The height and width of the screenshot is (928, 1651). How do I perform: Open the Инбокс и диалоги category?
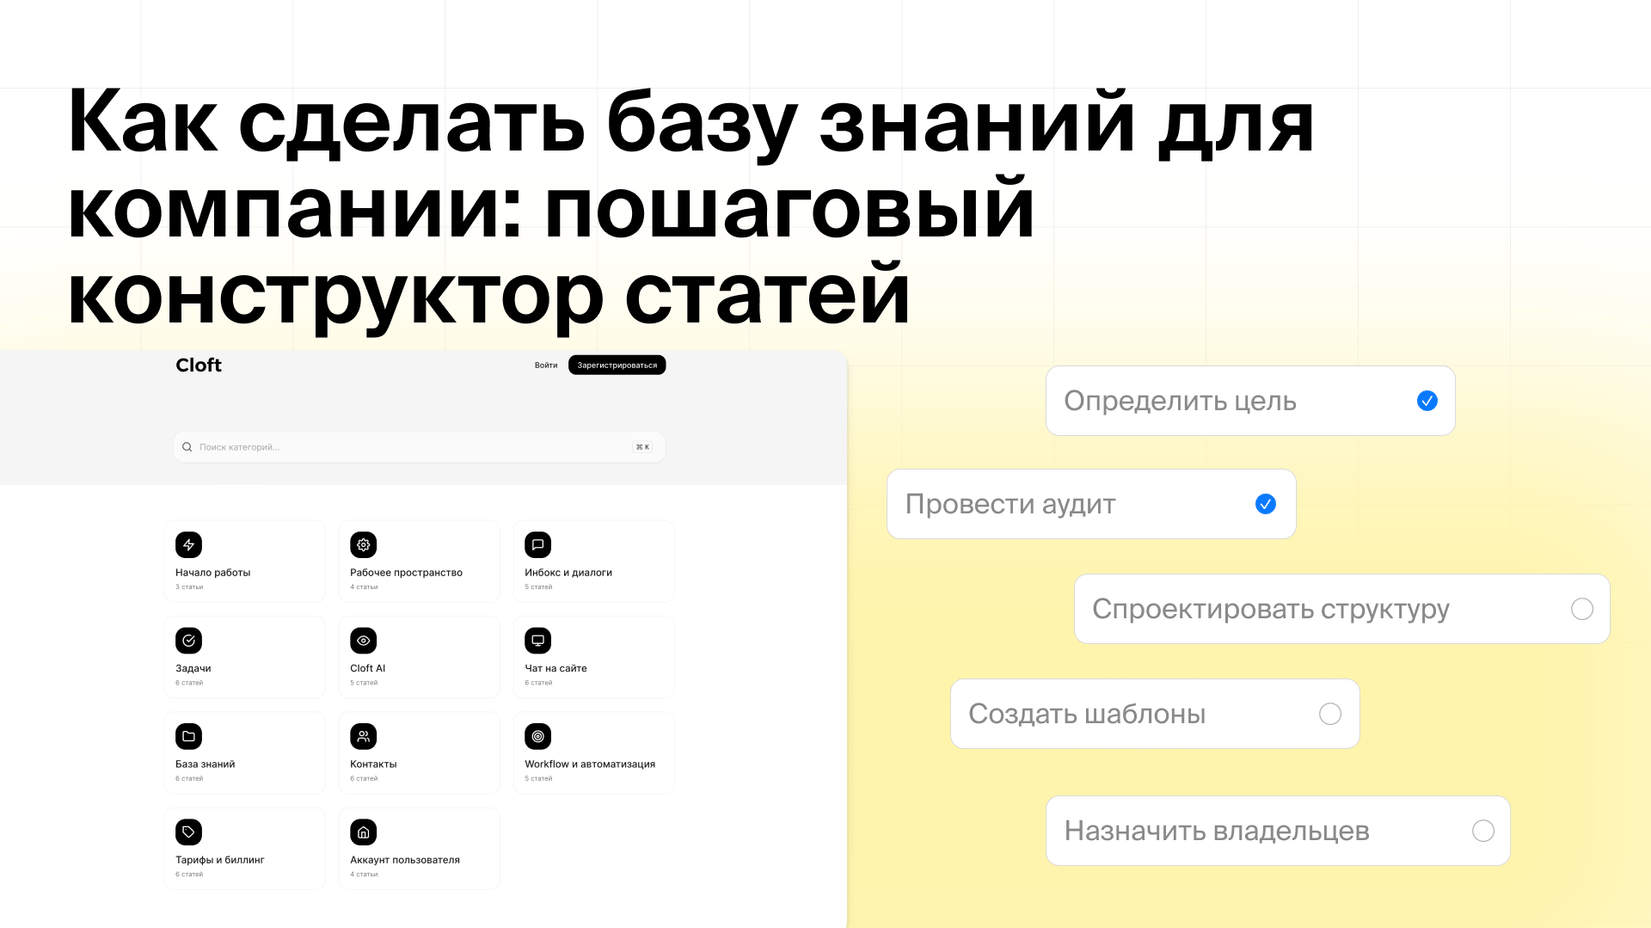(594, 561)
